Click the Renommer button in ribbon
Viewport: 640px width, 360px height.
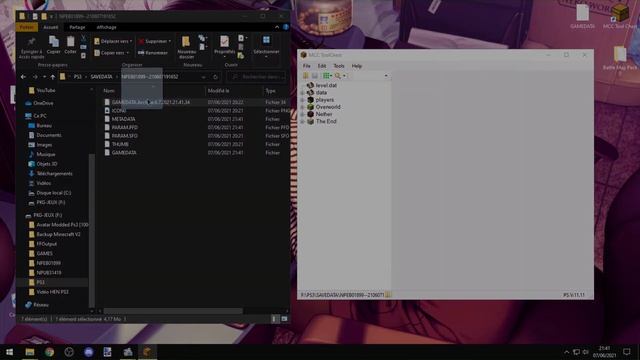tap(153, 53)
